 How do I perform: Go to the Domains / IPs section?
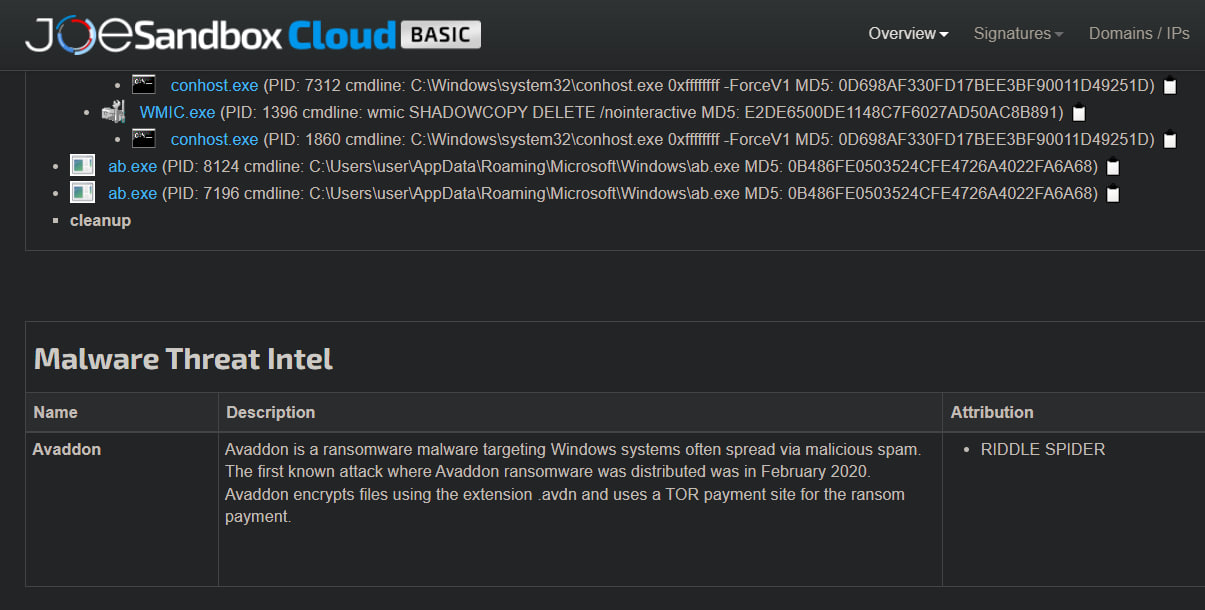point(1139,34)
